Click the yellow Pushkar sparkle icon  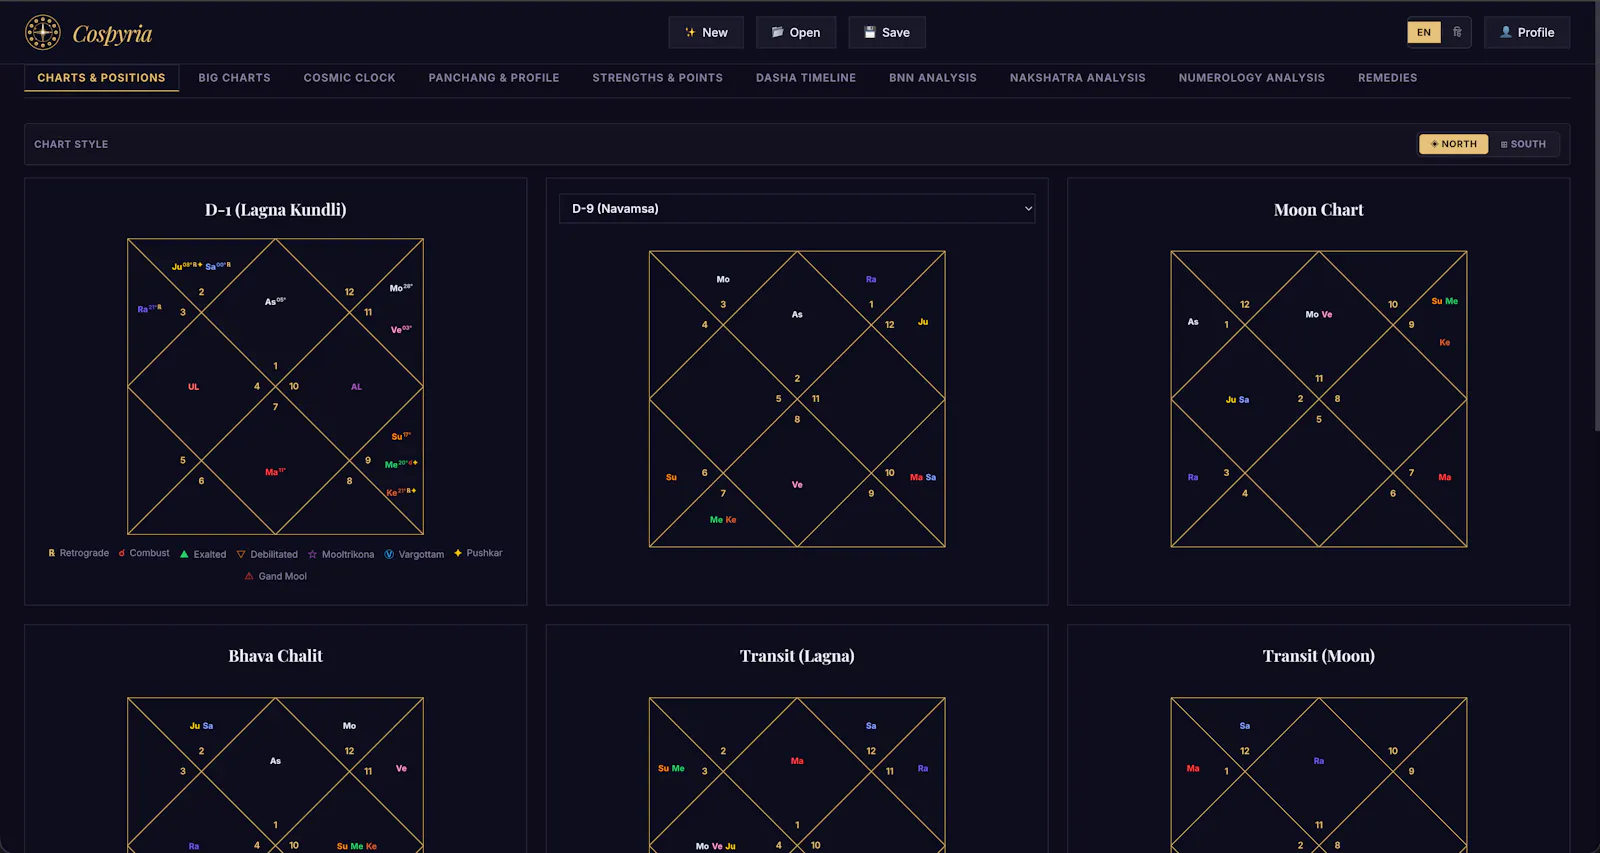[x=458, y=553]
